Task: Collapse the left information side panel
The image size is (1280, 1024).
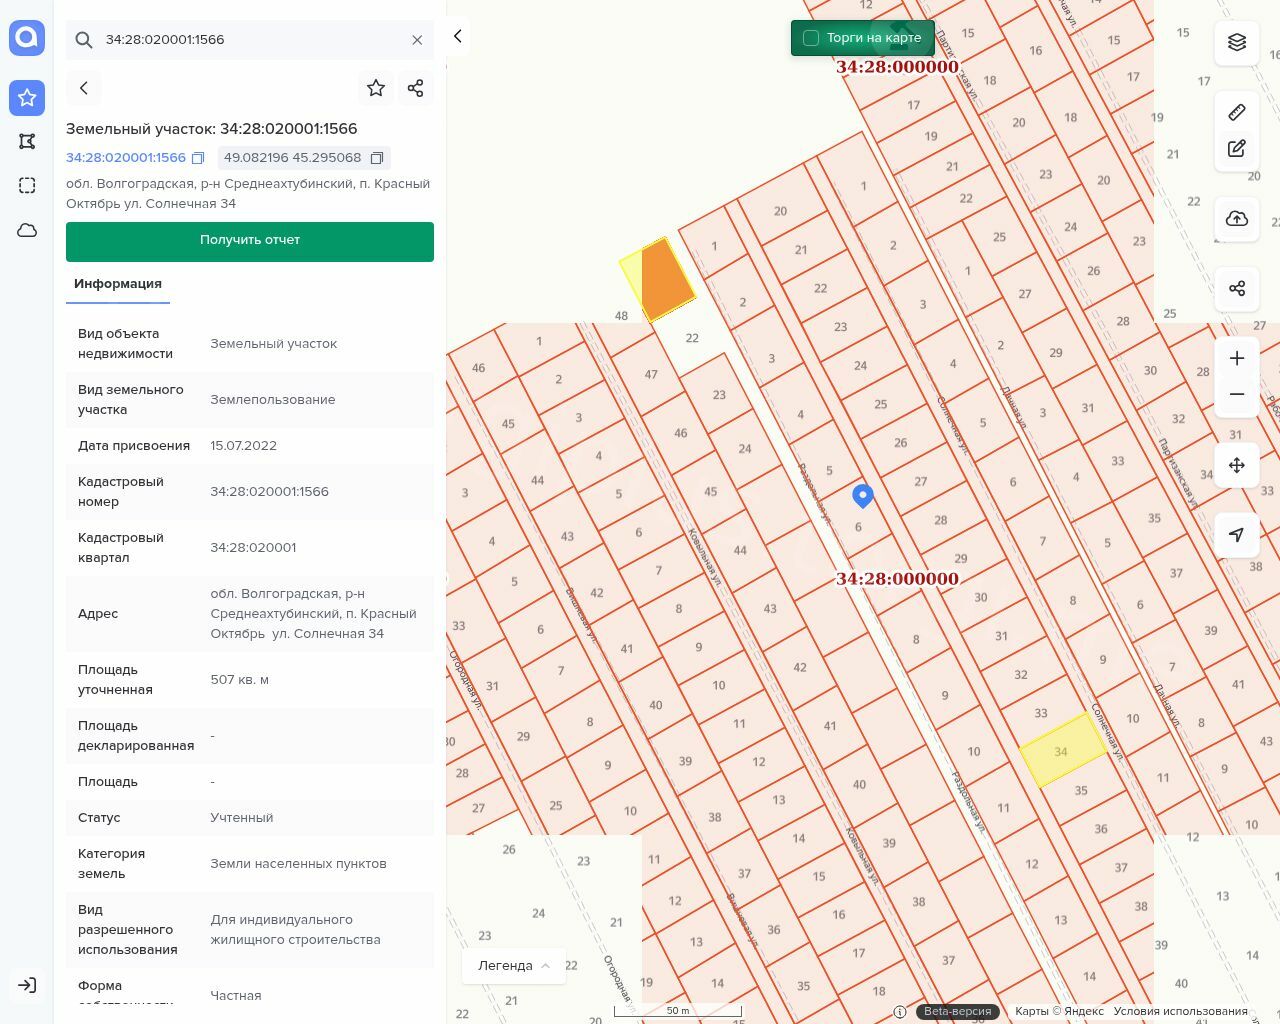Action: [x=457, y=36]
